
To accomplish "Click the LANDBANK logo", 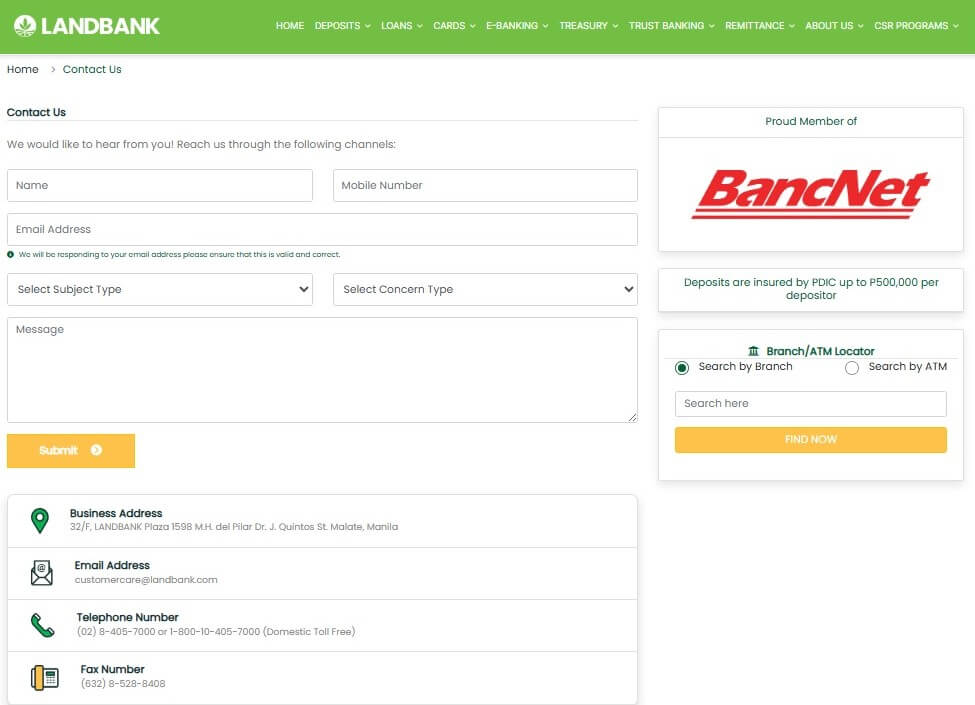I will pos(85,25).
